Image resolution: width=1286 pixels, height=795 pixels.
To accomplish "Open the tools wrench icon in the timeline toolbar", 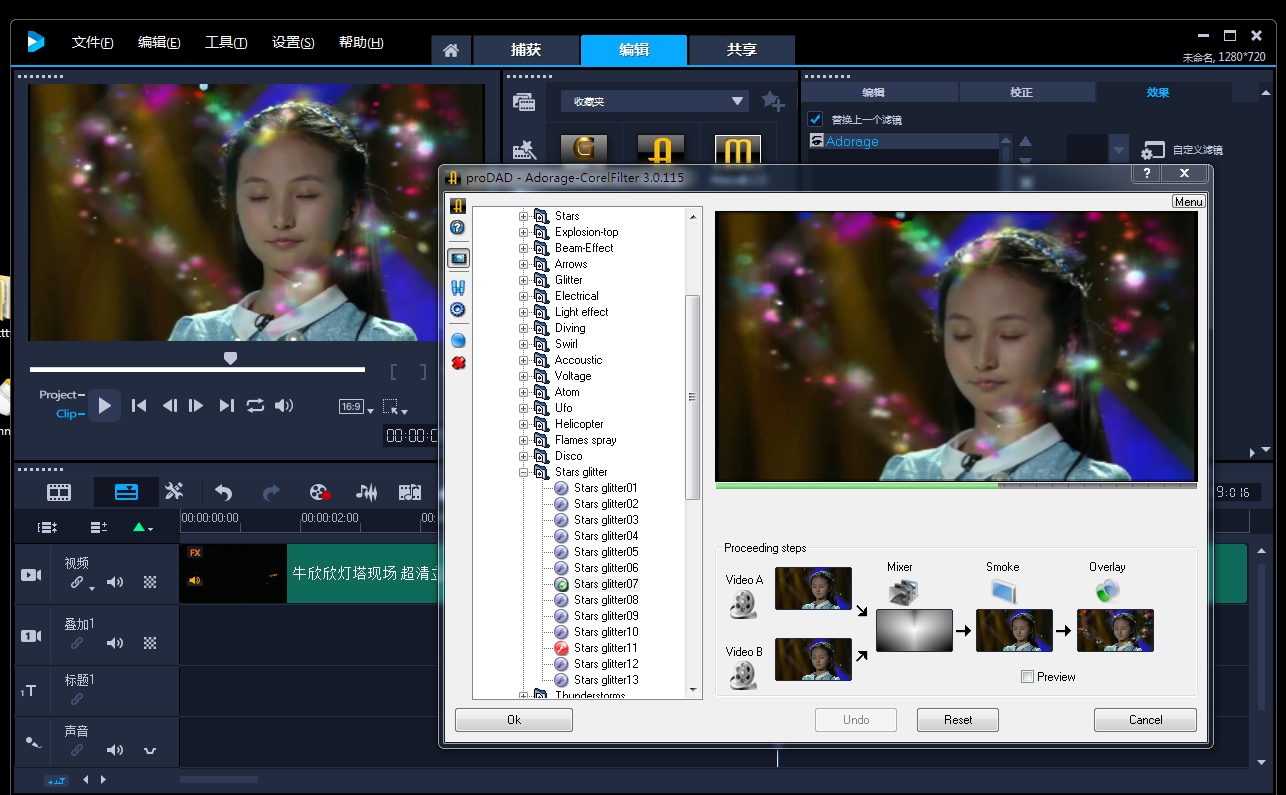I will pos(174,492).
